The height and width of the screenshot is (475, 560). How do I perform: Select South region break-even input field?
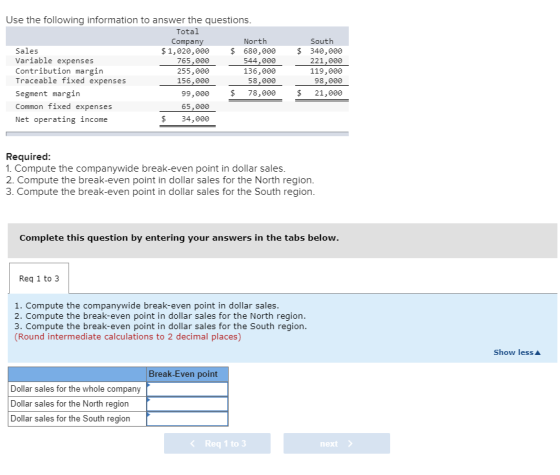click(187, 419)
